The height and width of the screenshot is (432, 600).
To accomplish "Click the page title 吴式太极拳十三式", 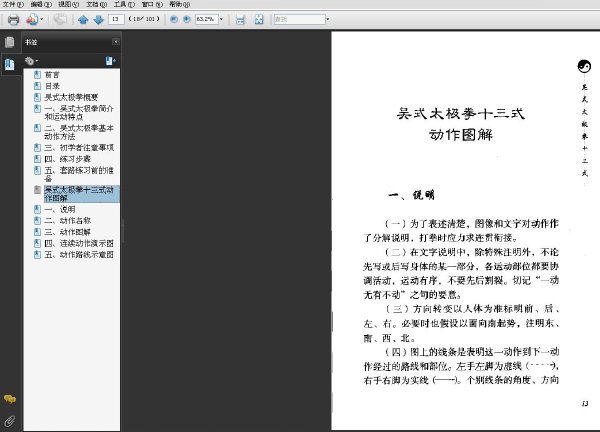I will pos(461,114).
